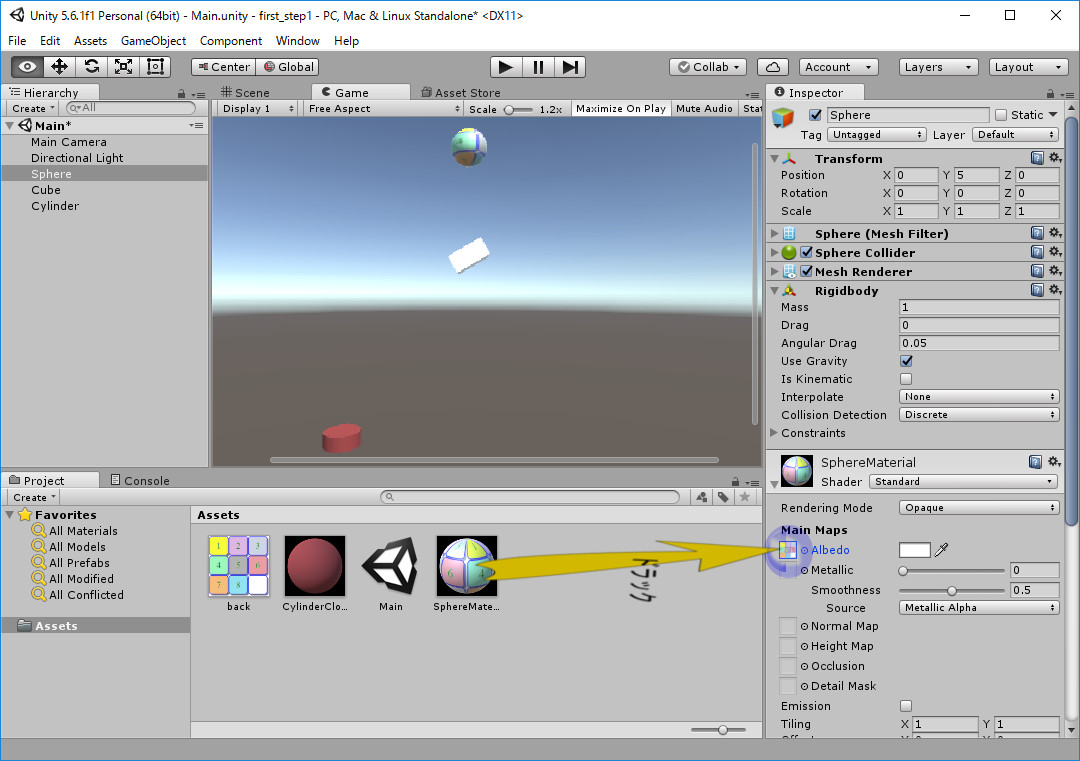The width and height of the screenshot is (1080, 761).
Task: Open the Collision Detection dropdown
Action: click(979, 415)
